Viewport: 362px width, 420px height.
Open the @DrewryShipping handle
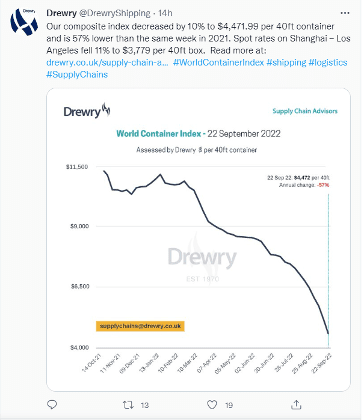[114, 13]
